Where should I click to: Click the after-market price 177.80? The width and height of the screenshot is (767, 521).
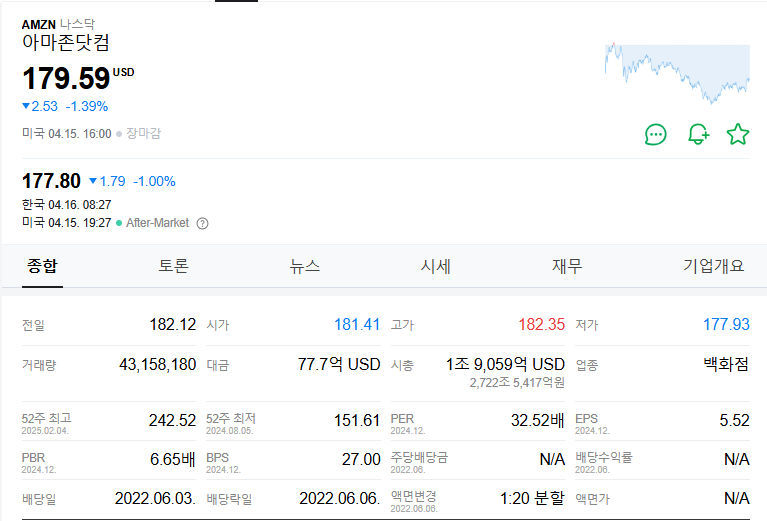point(51,181)
